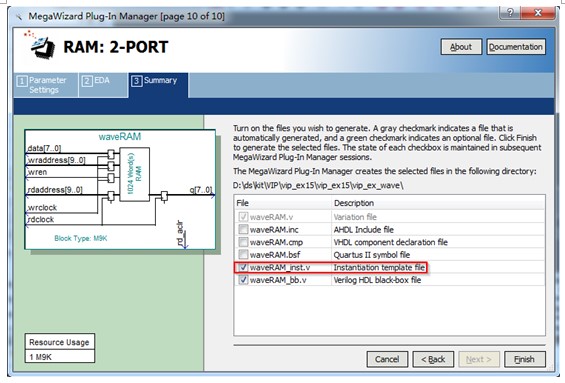The image size is (565, 383).
Task: Click the Finish button
Action: [524, 359]
